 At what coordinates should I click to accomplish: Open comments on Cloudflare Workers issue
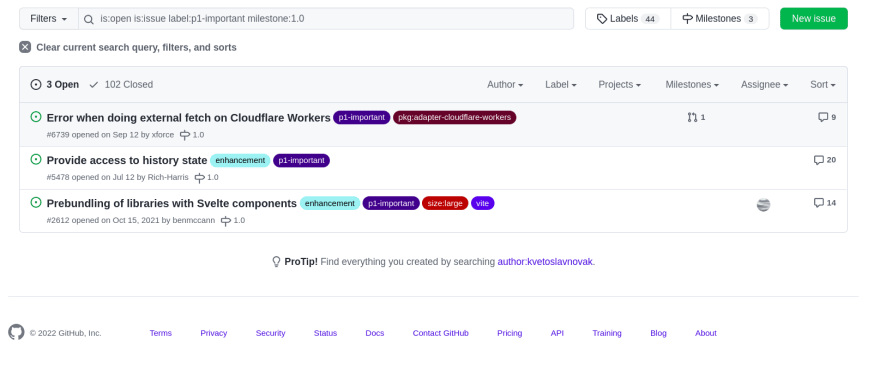pos(827,117)
